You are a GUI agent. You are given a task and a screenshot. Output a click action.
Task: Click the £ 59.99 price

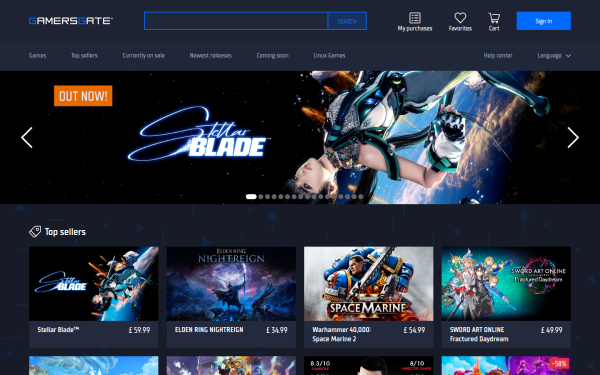(139, 330)
